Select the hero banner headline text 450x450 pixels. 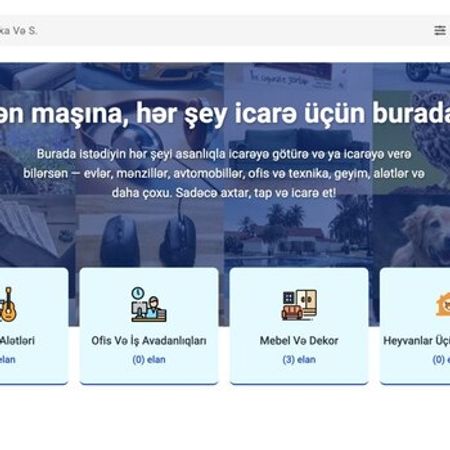coord(225,114)
